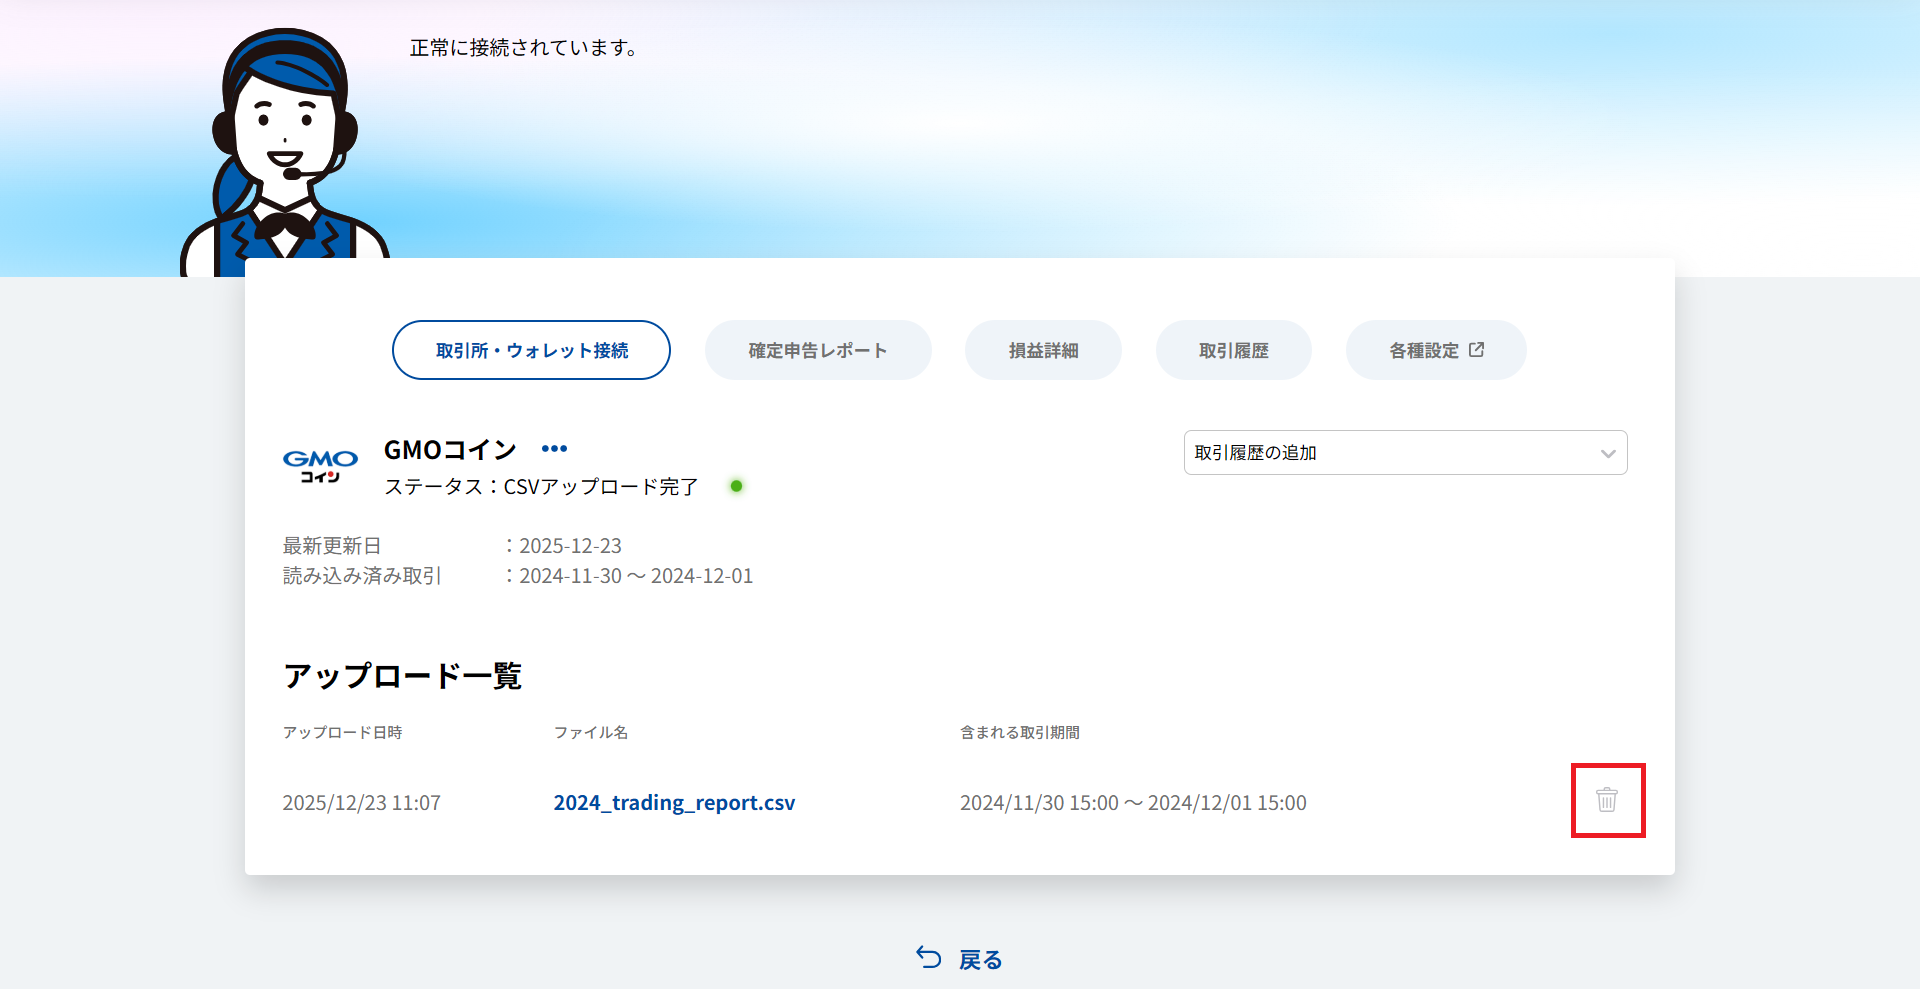Click the 最新更新日 label
The image size is (1920, 989).
click(332, 546)
